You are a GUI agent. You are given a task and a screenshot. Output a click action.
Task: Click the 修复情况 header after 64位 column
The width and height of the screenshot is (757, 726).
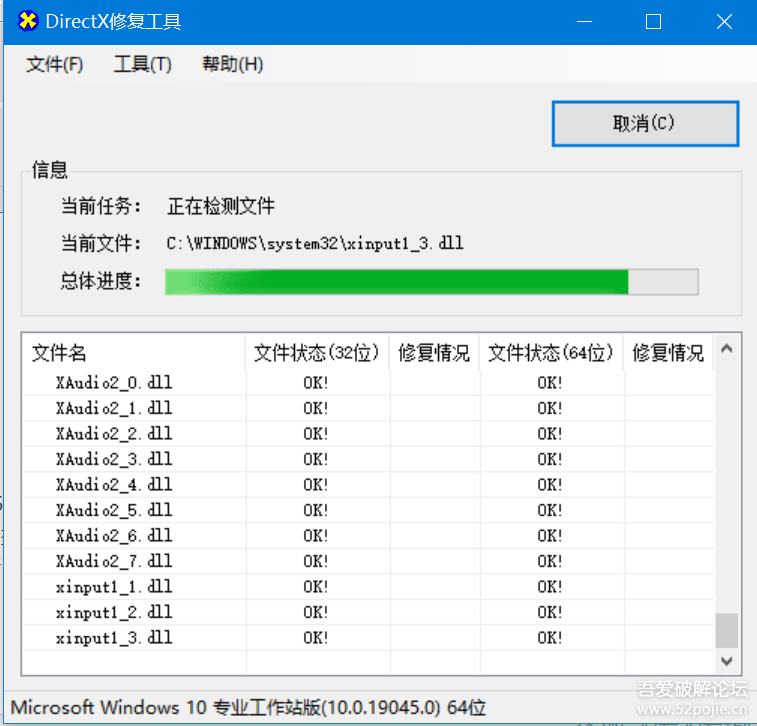668,353
